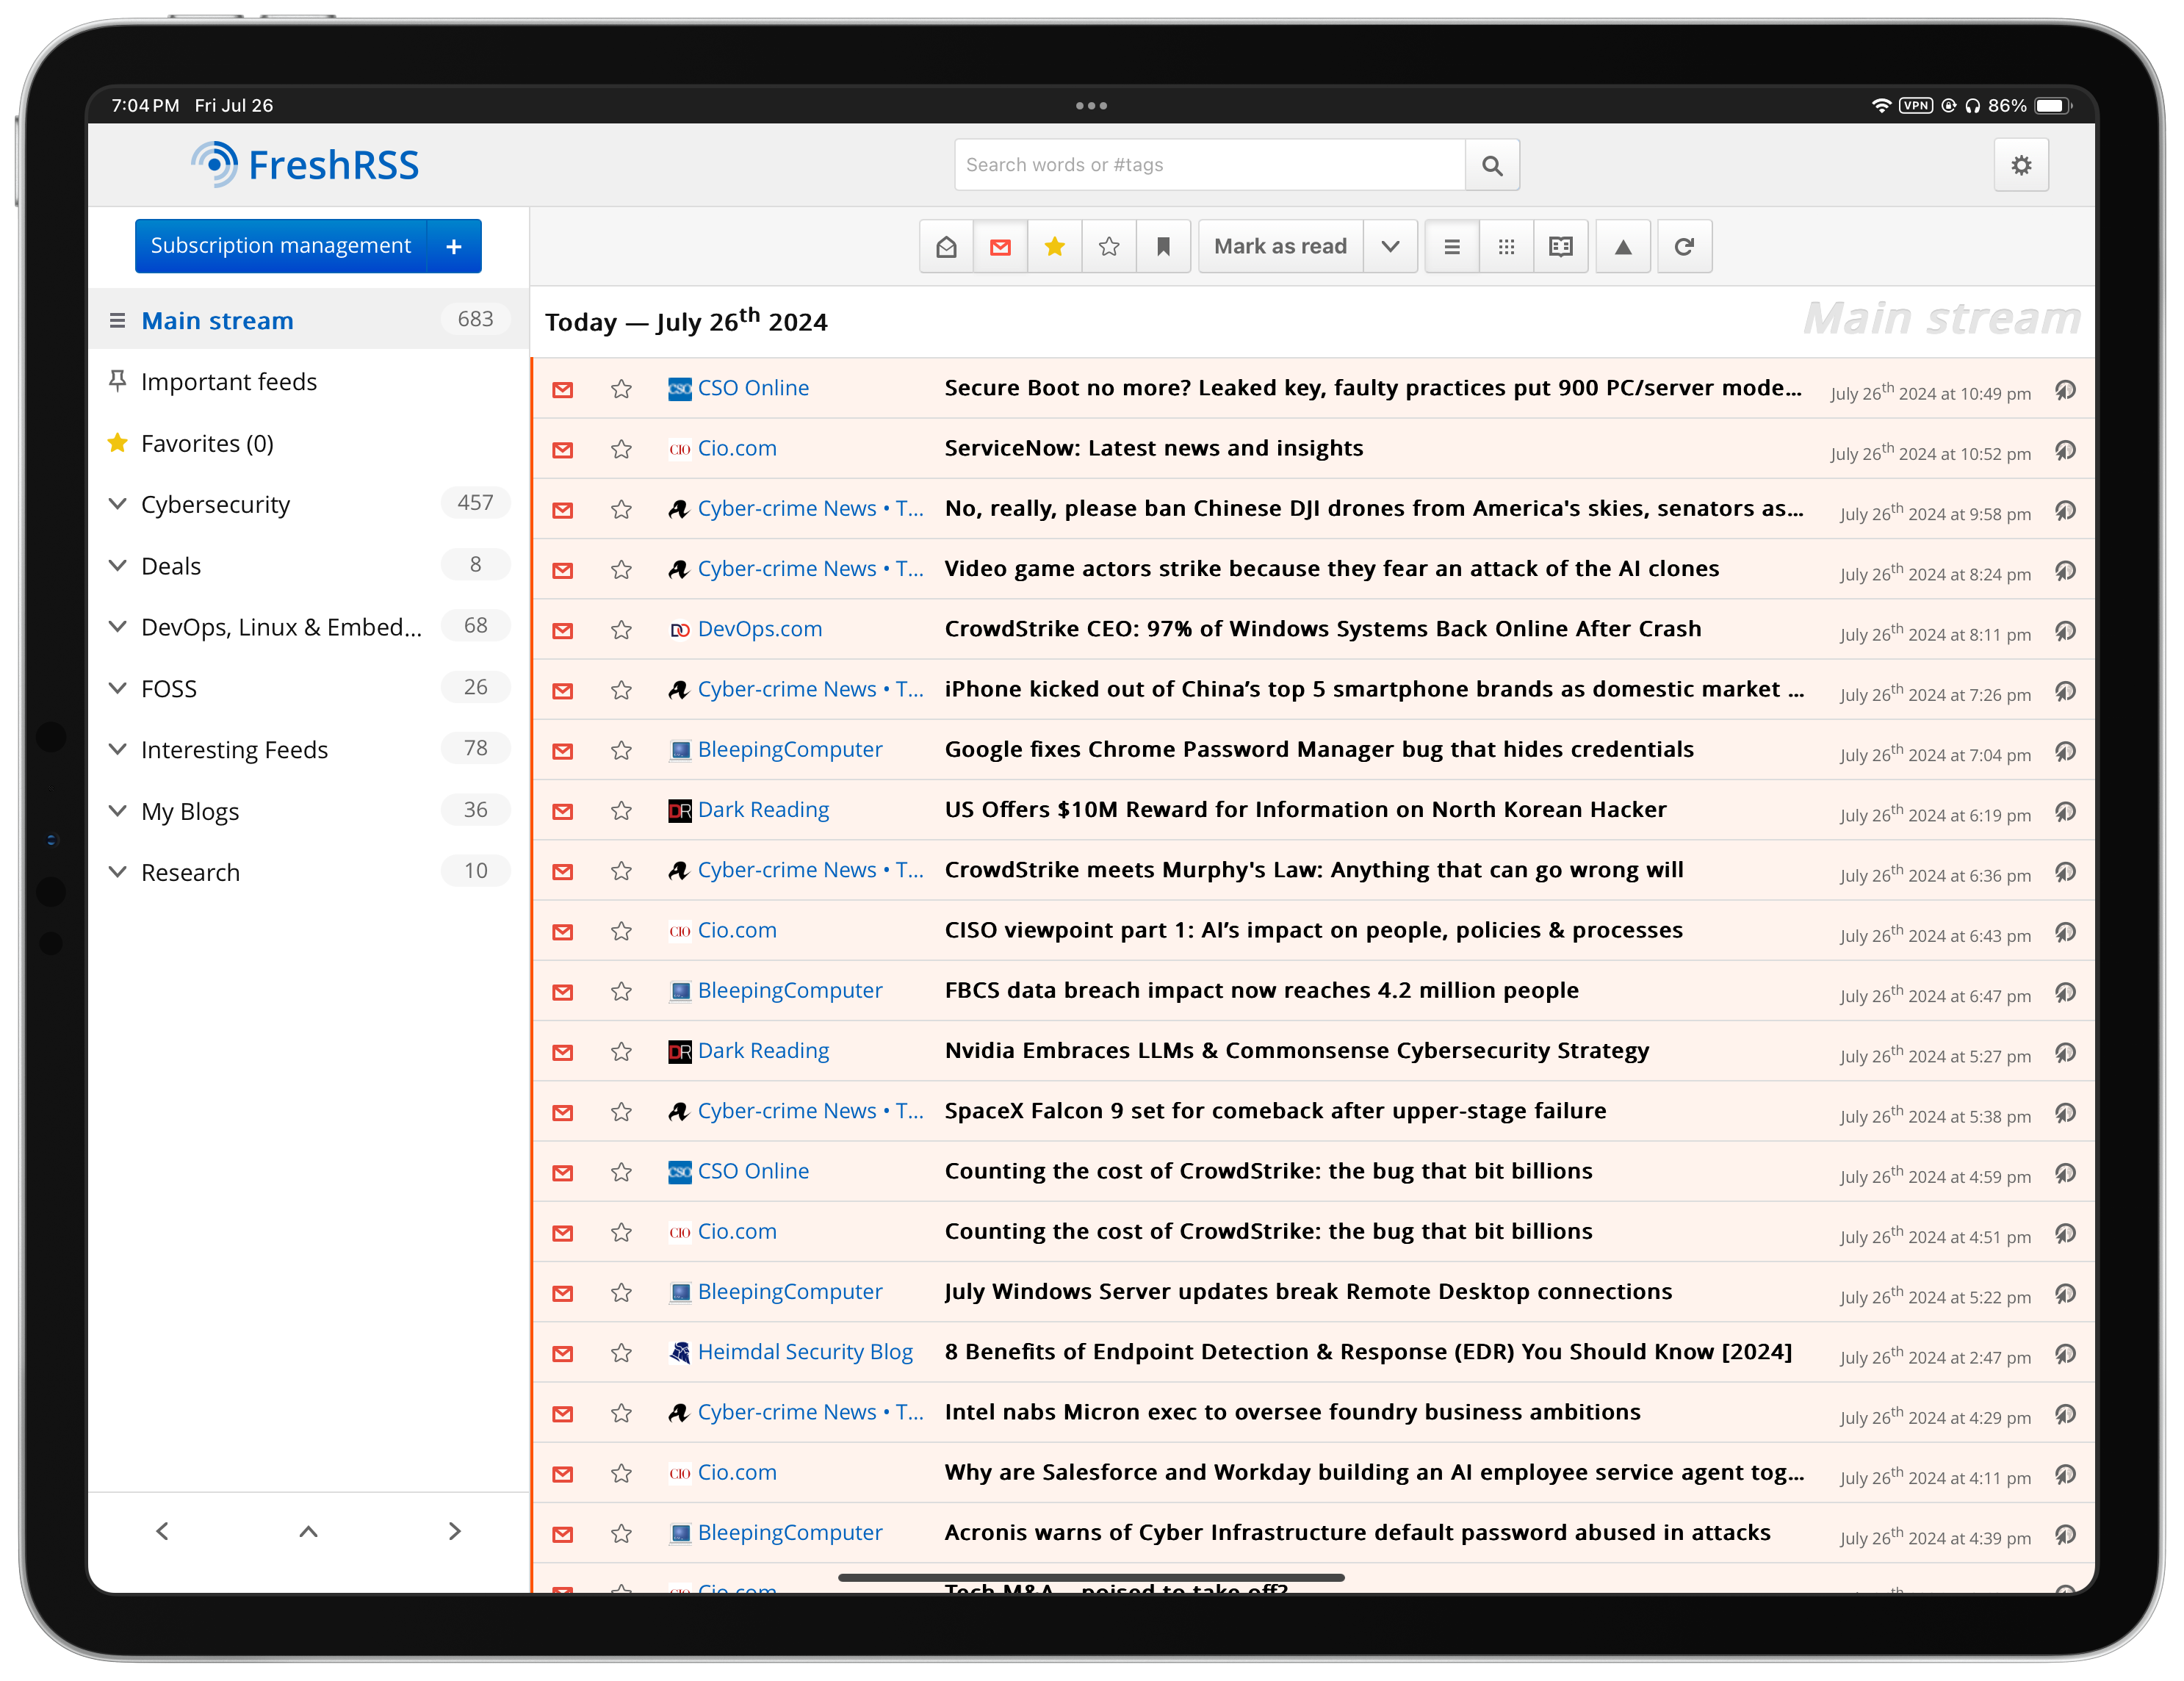
Task: Favorite the Nvidia Embraces LLMs article
Action: tap(621, 1051)
